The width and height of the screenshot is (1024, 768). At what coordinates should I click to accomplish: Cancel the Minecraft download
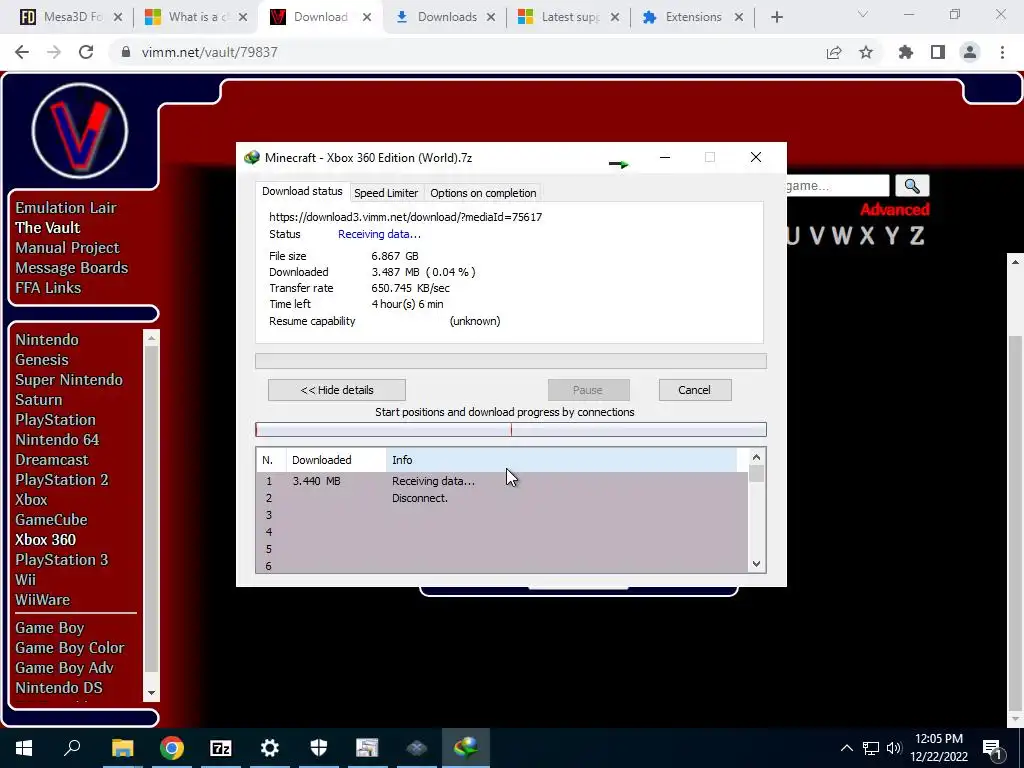(695, 390)
